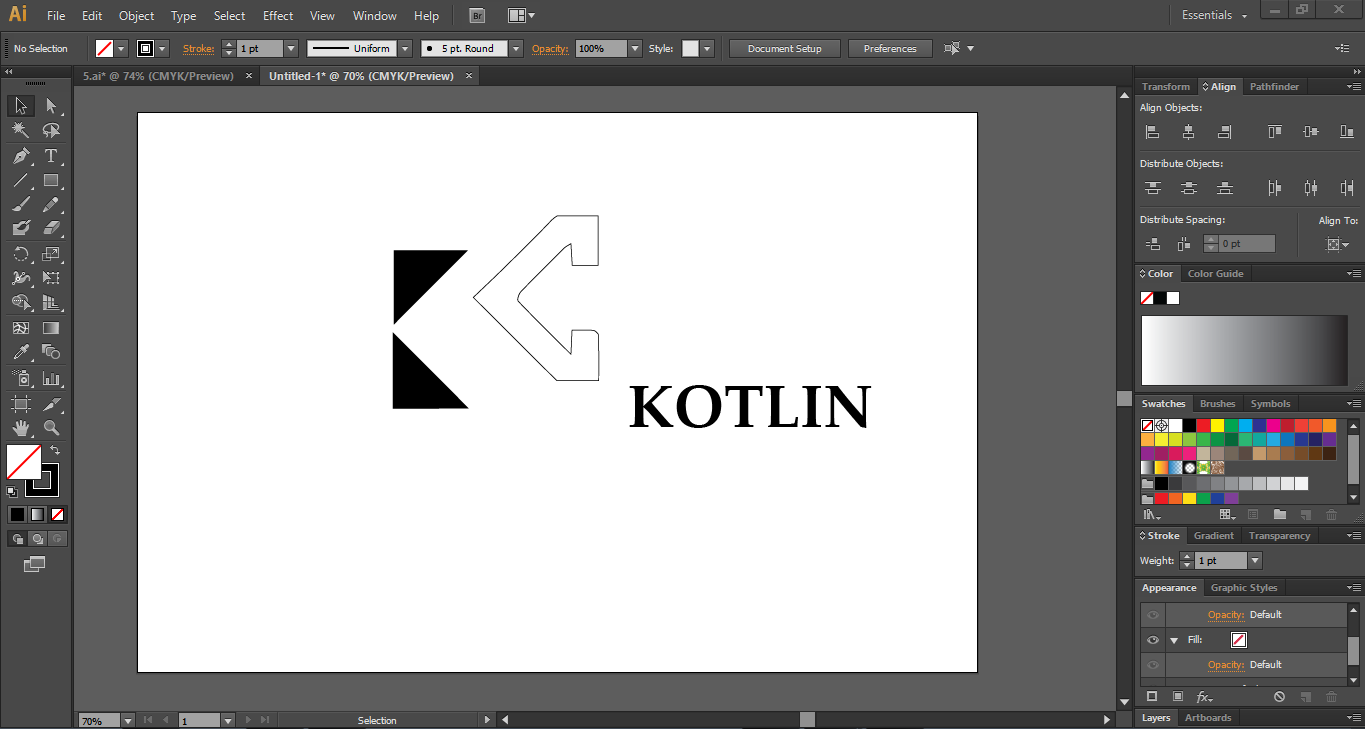This screenshot has width=1365, height=729.
Task: Choose the Zoom tool in toolbox
Action: click(51, 428)
